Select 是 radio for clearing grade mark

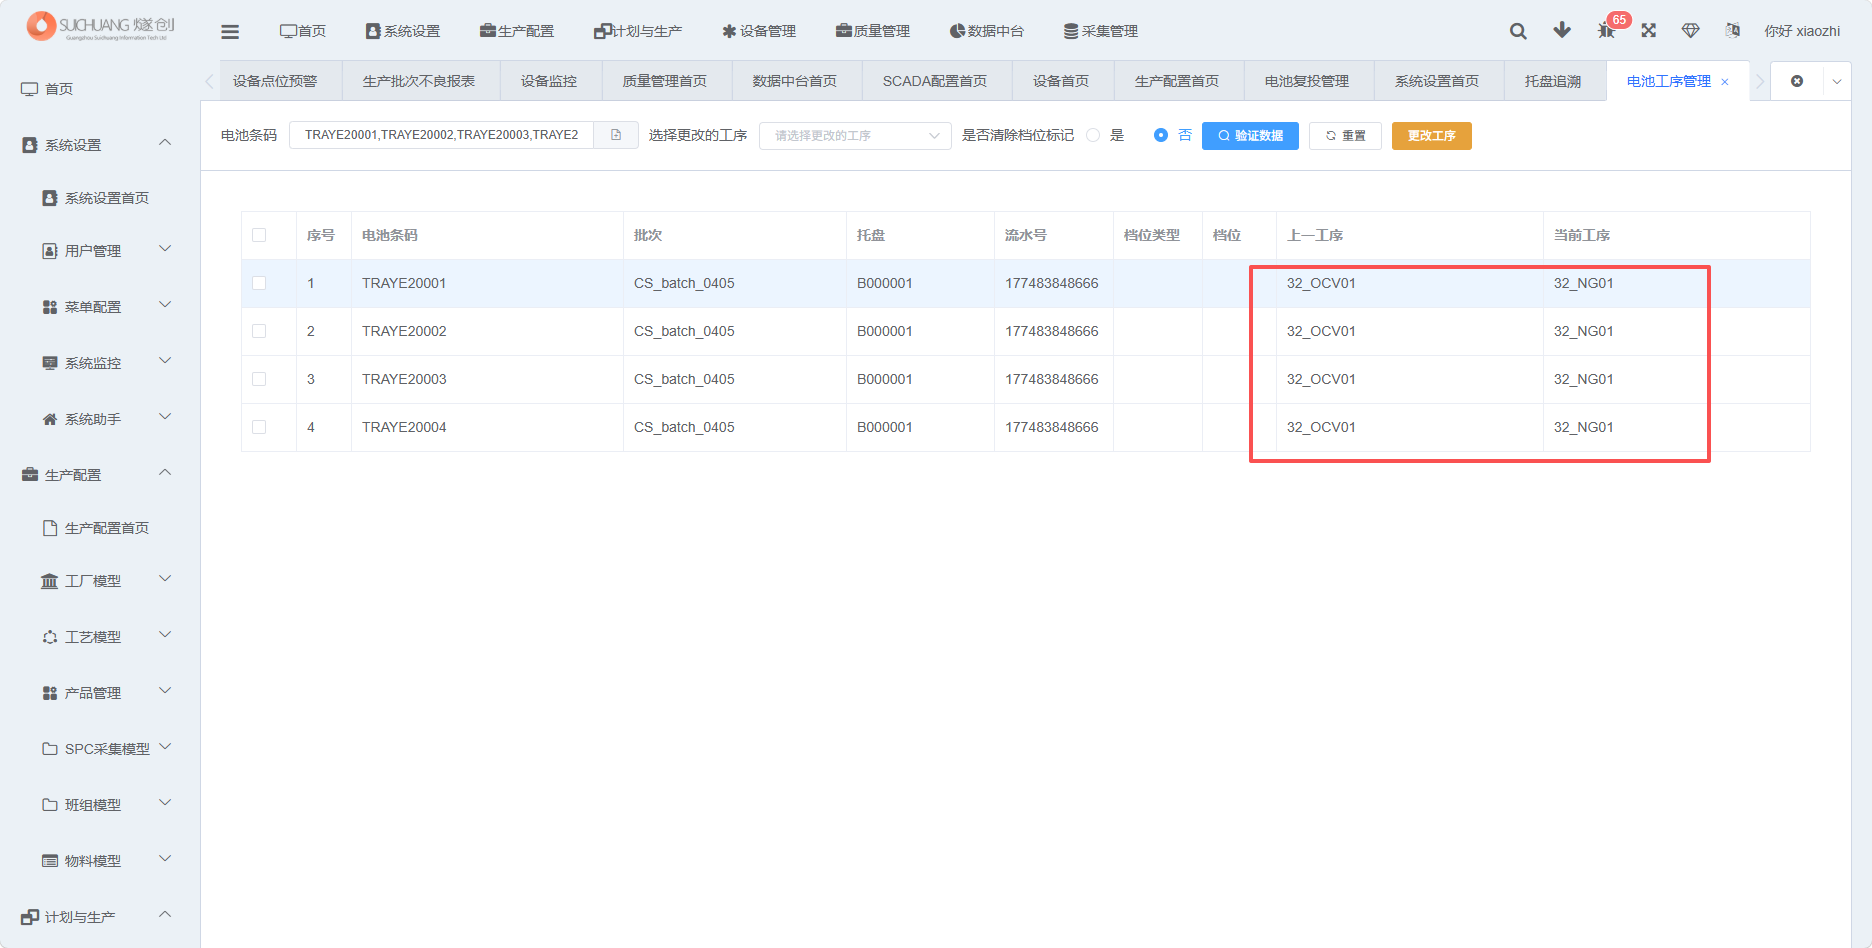coord(1093,135)
